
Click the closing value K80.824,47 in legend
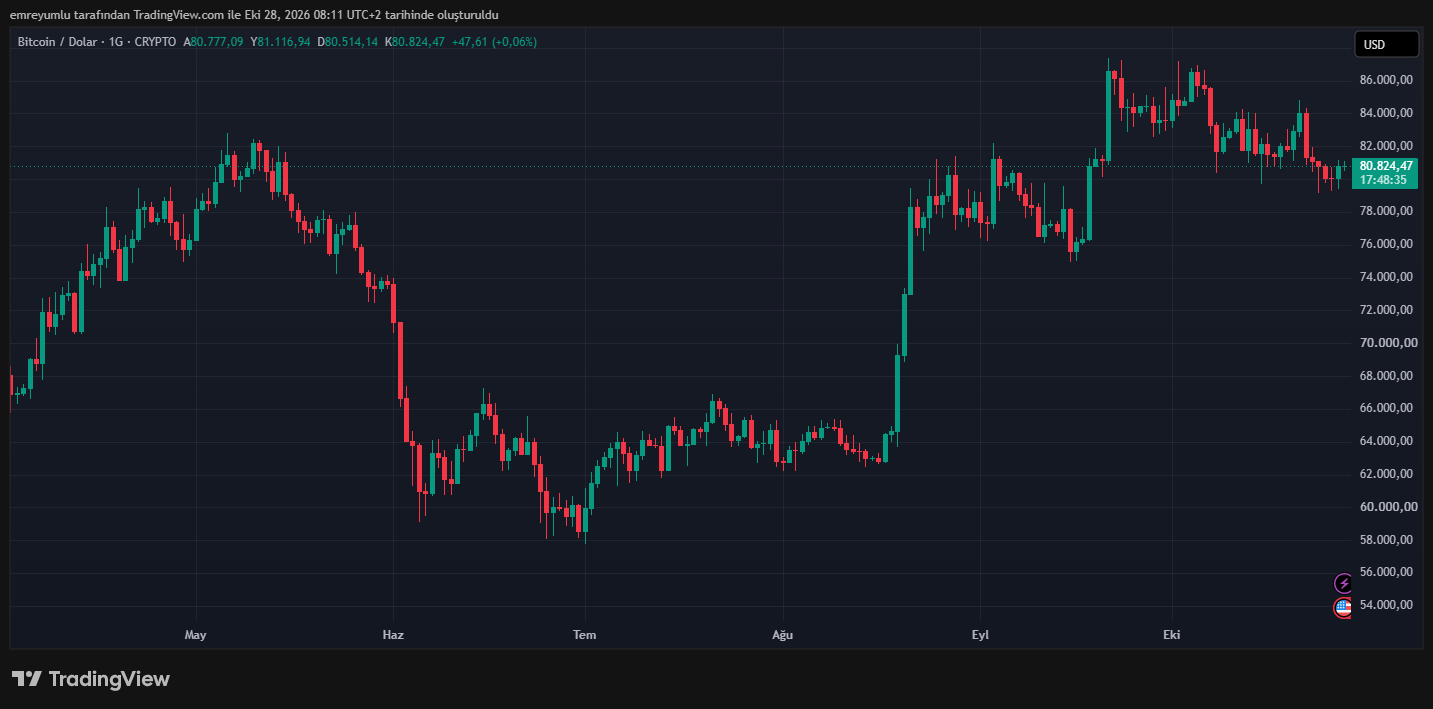click(x=415, y=42)
